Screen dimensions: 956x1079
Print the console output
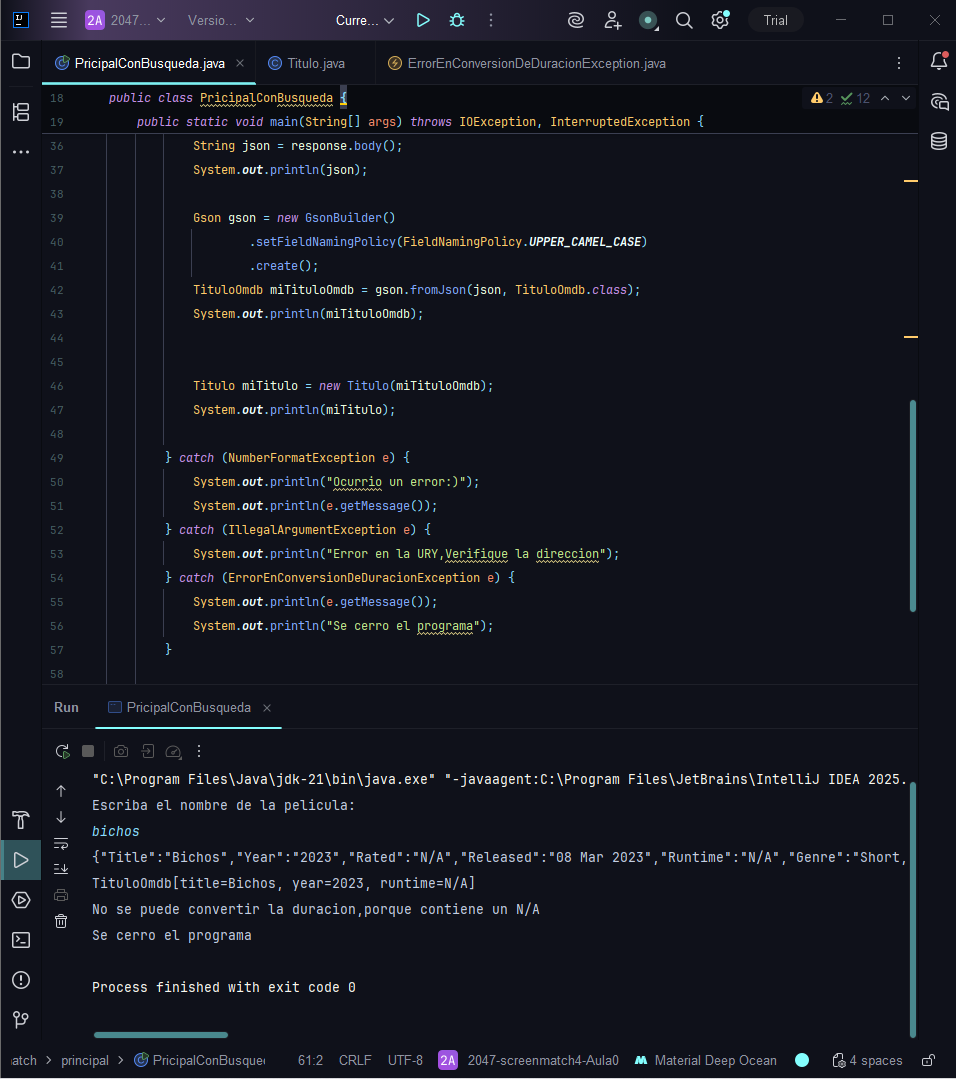coord(61,895)
